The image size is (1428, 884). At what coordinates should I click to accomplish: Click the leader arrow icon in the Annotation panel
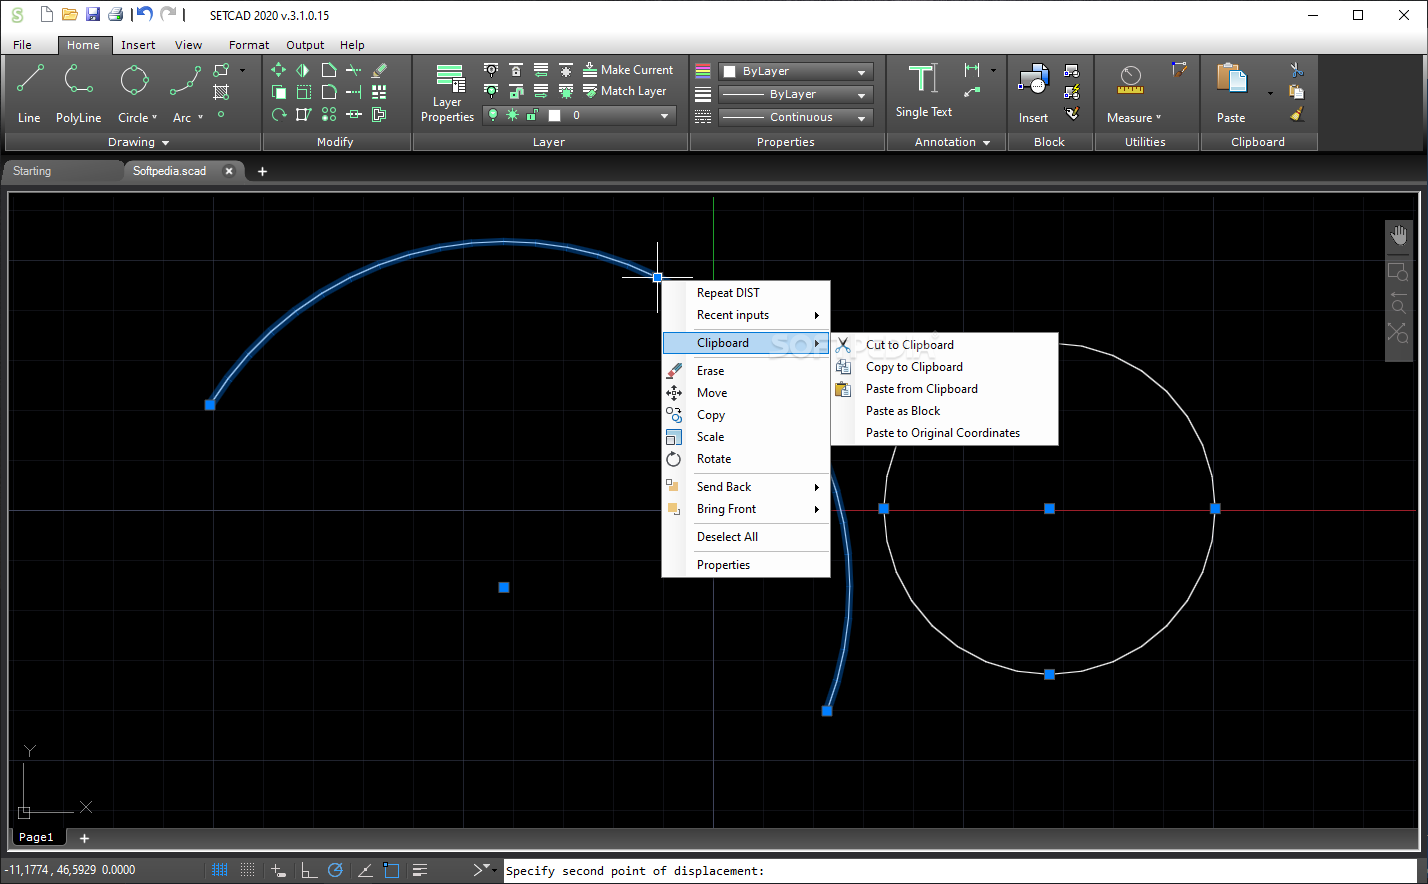(972, 92)
